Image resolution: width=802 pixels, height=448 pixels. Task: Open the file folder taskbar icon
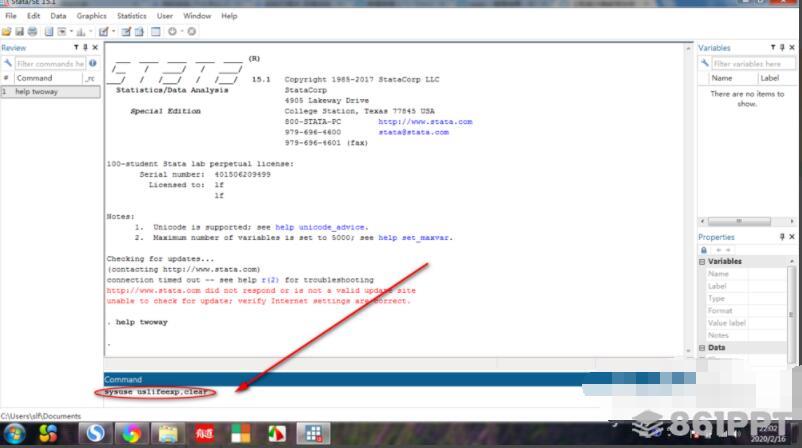point(168,434)
